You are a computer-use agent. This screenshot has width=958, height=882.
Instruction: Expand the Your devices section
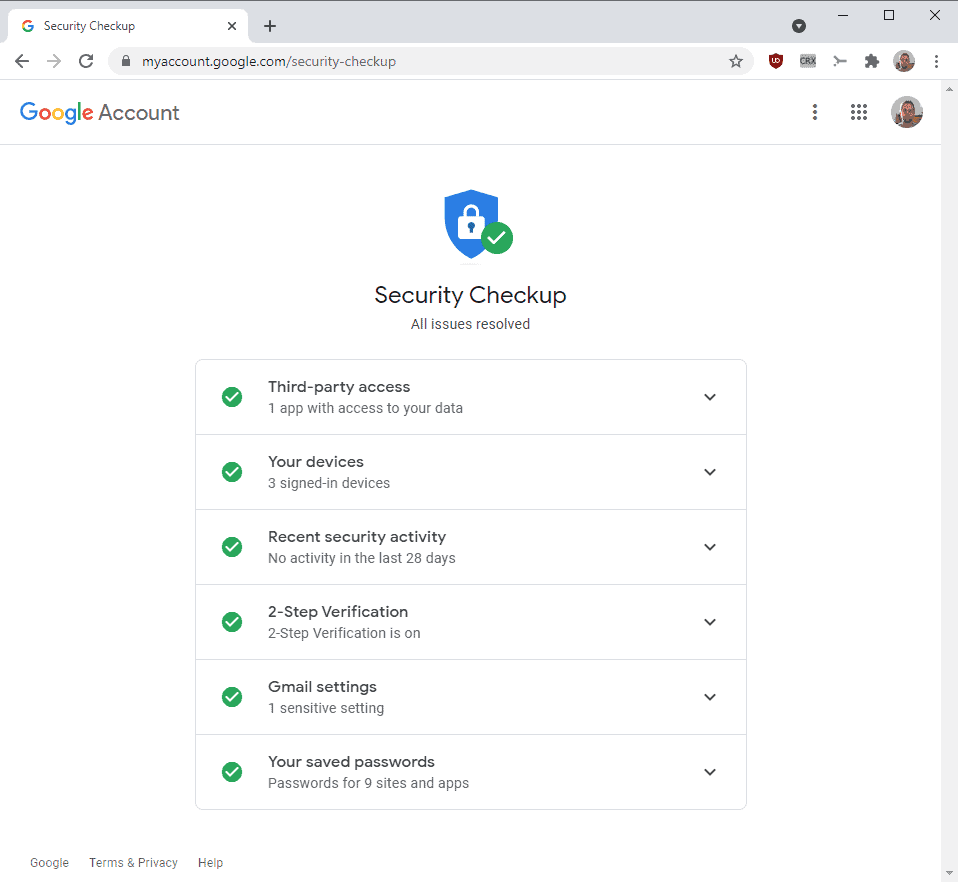(710, 471)
